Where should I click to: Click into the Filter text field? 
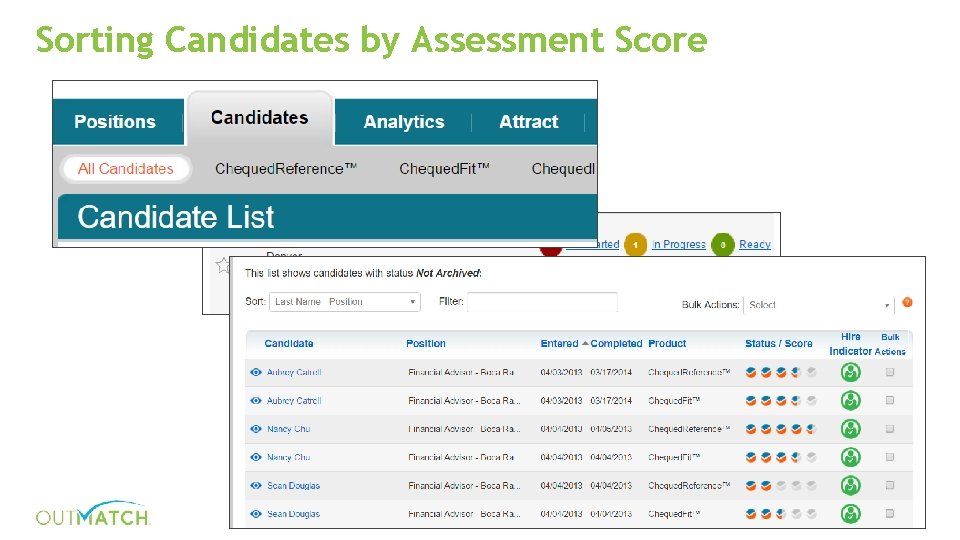point(542,302)
